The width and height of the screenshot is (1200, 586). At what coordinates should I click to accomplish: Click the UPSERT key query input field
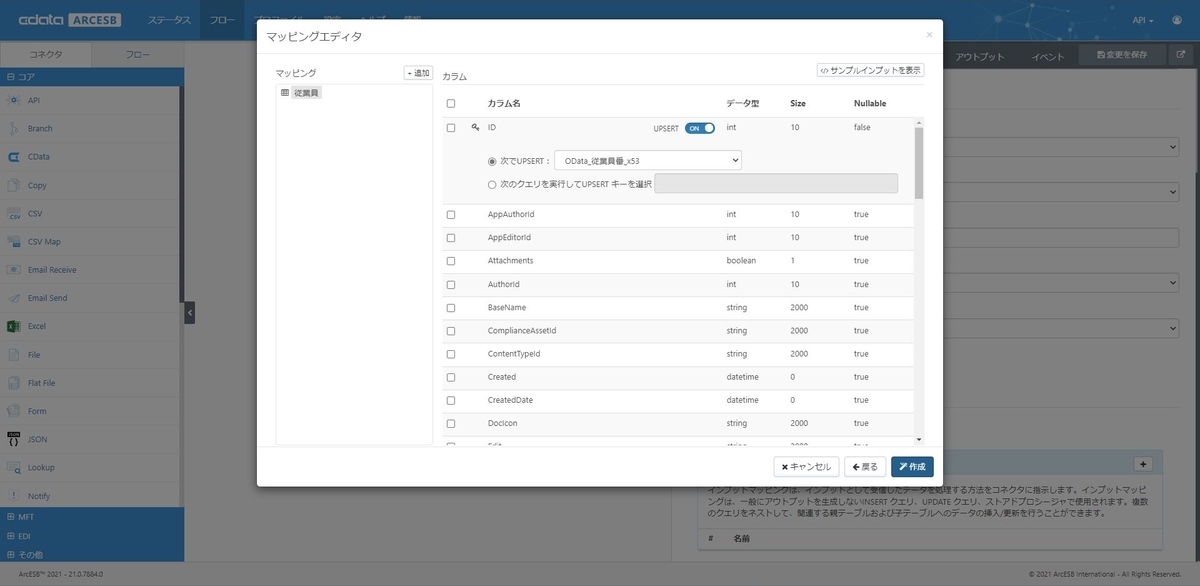tap(776, 184)
